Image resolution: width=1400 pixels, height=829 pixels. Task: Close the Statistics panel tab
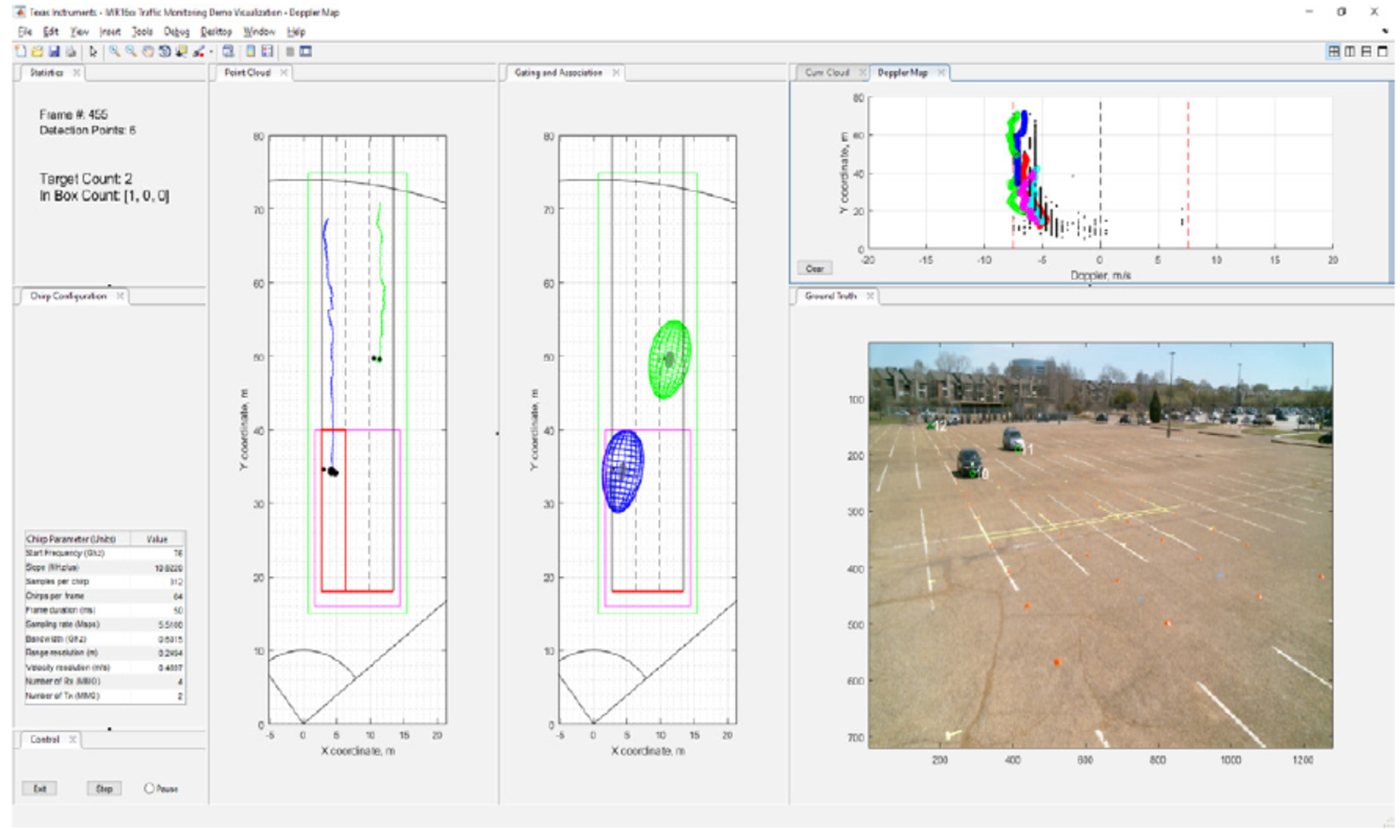(x=77, y=73)
